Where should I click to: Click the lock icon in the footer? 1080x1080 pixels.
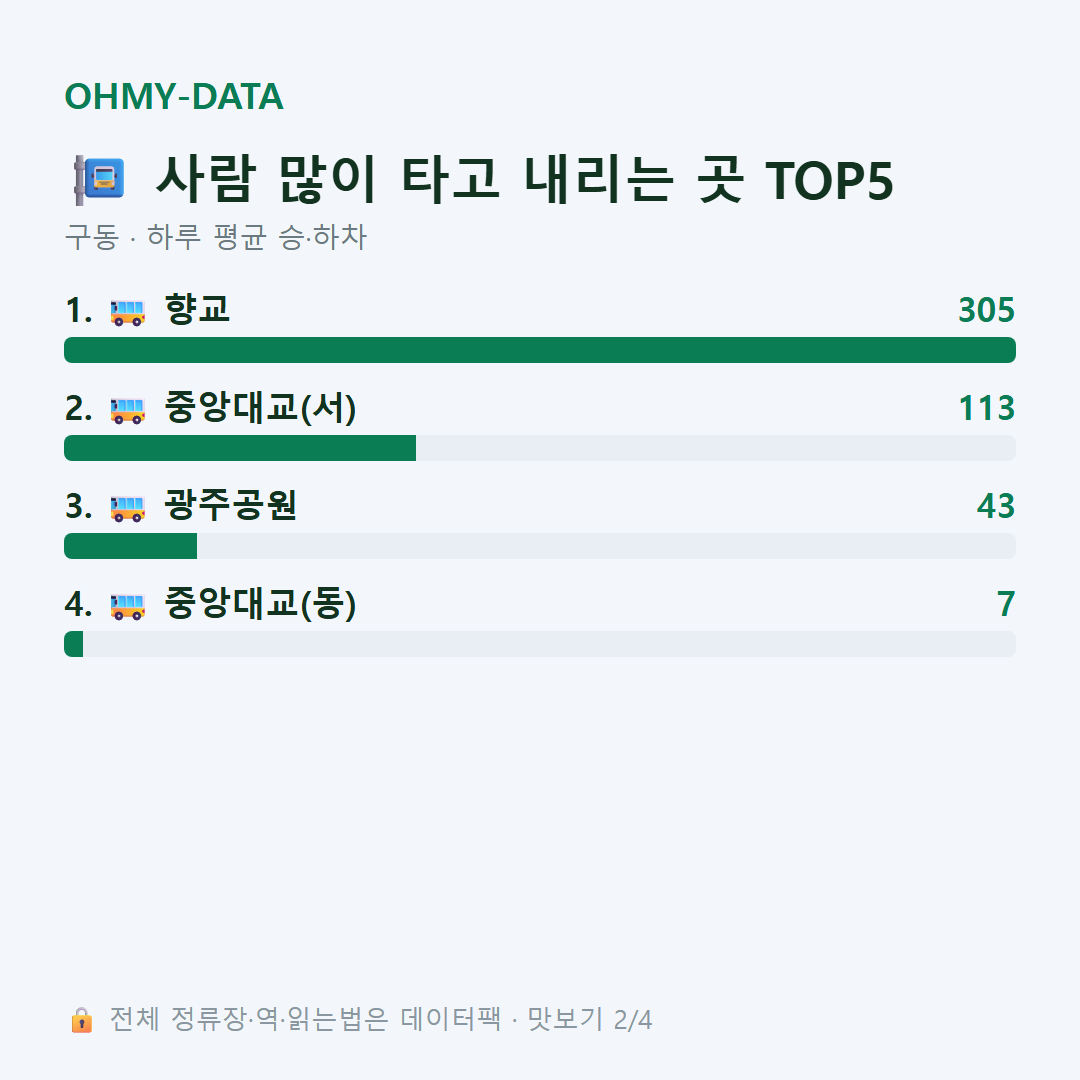(81, 1019)
